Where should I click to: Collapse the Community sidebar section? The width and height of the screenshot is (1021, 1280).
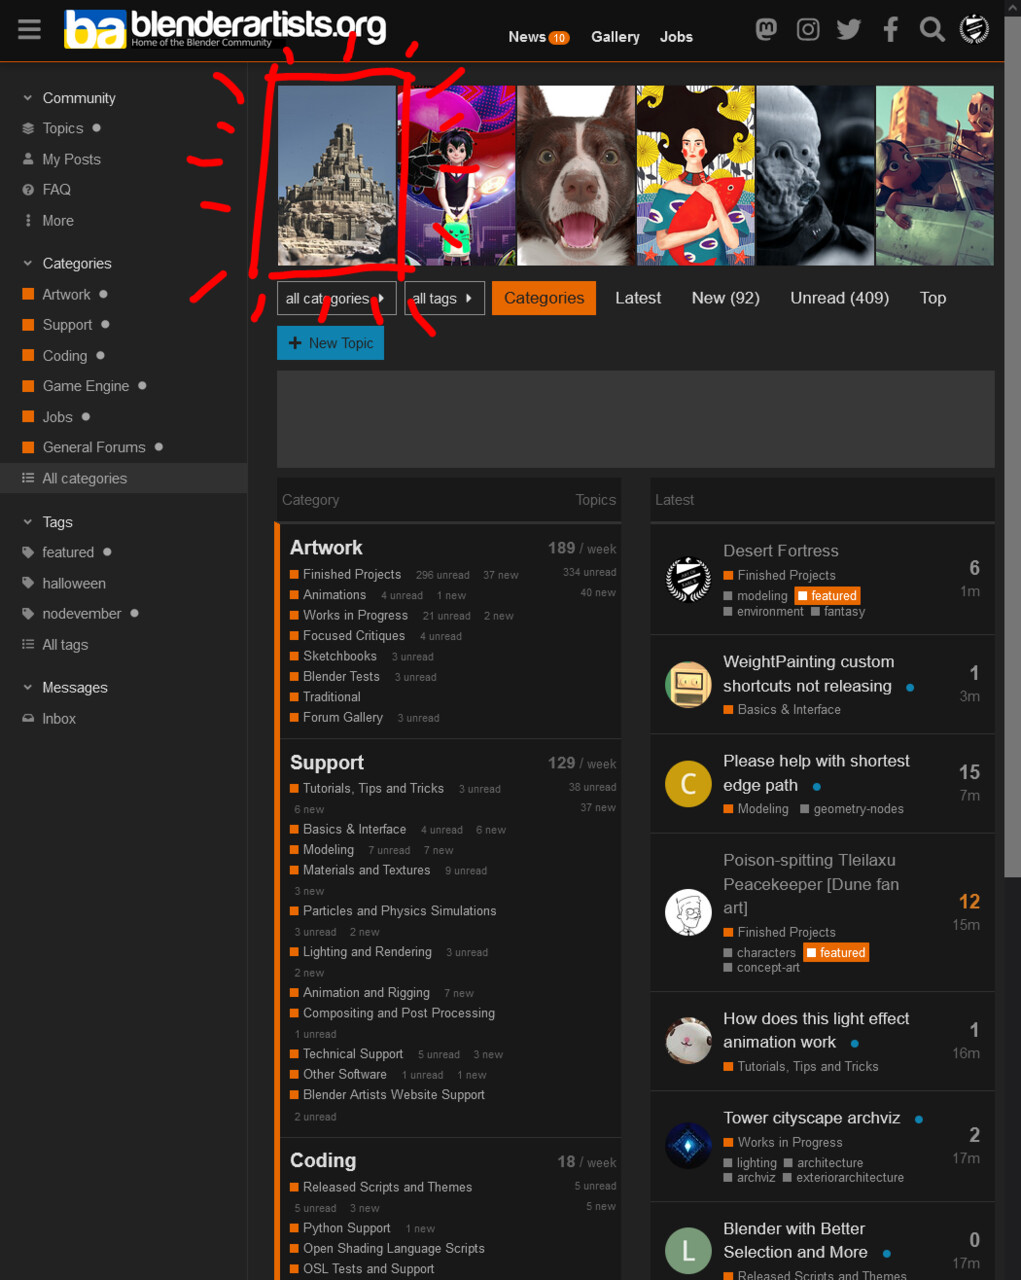click(68, 98)
